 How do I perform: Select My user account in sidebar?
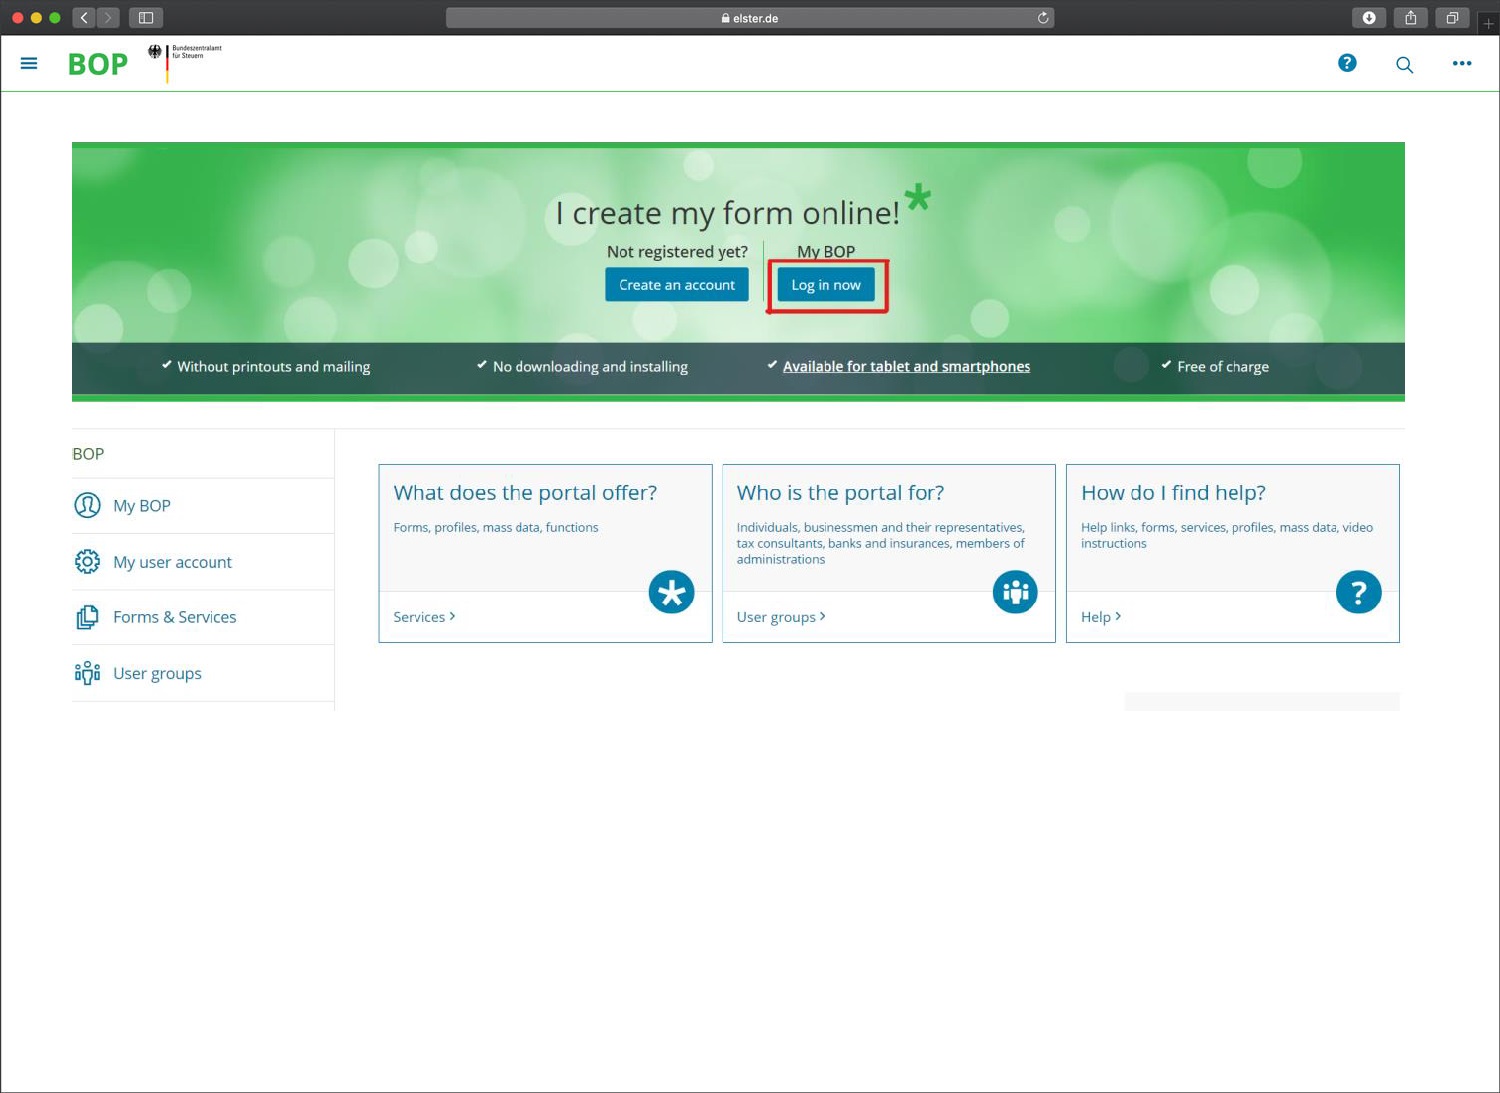click(172, 562)
